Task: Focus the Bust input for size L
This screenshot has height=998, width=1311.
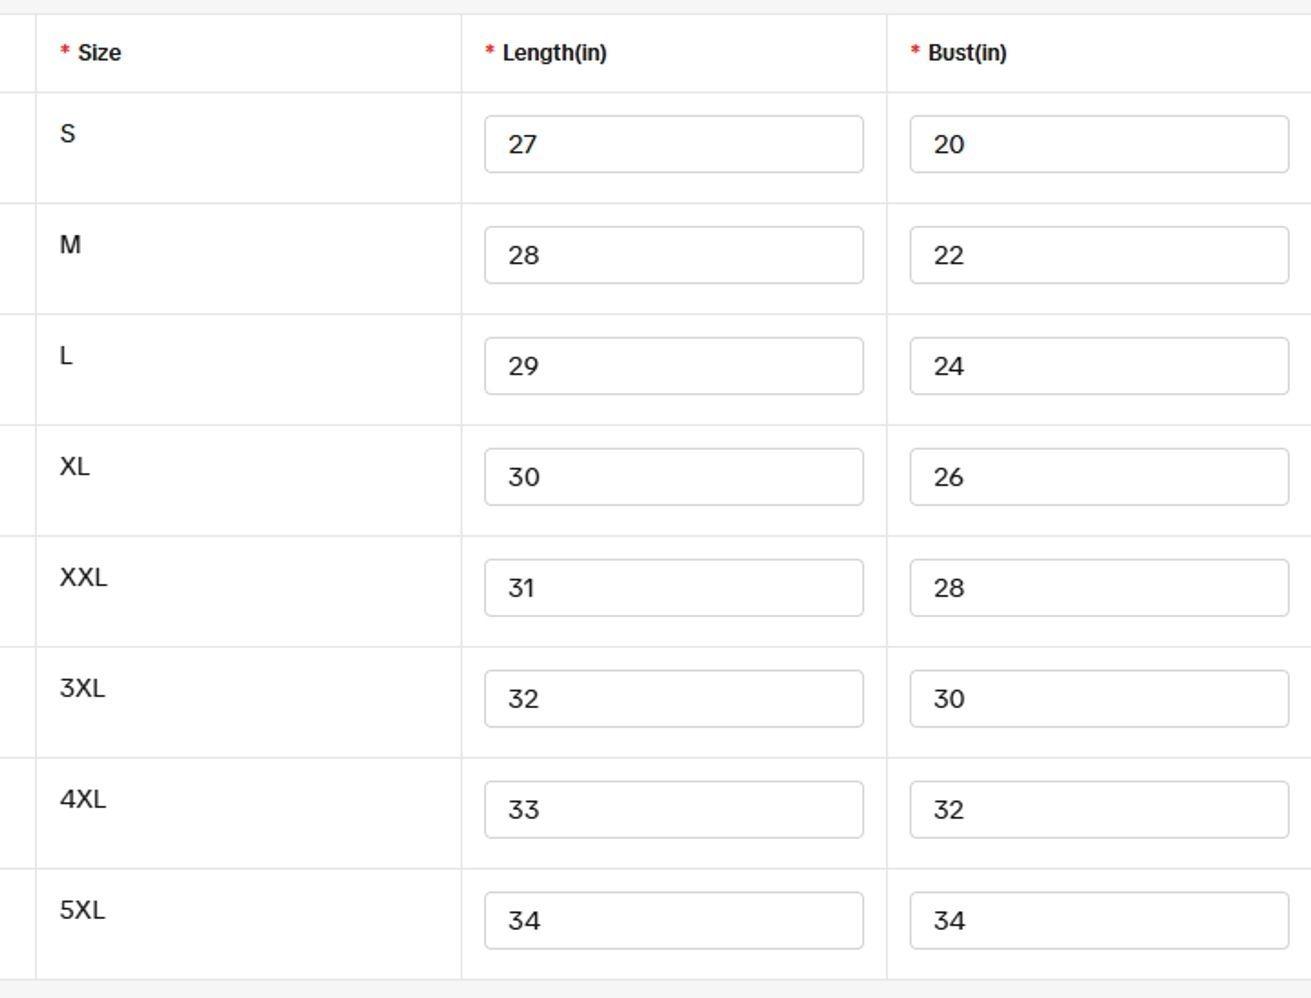Action: (1098, 366)
